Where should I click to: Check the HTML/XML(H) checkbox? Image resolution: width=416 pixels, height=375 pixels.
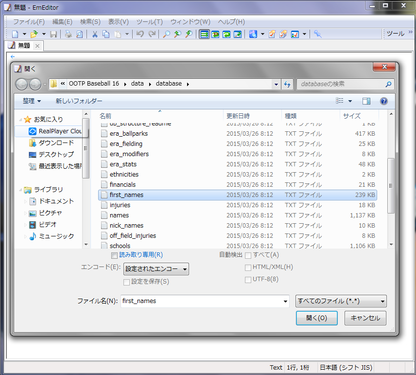click(248, 267)
